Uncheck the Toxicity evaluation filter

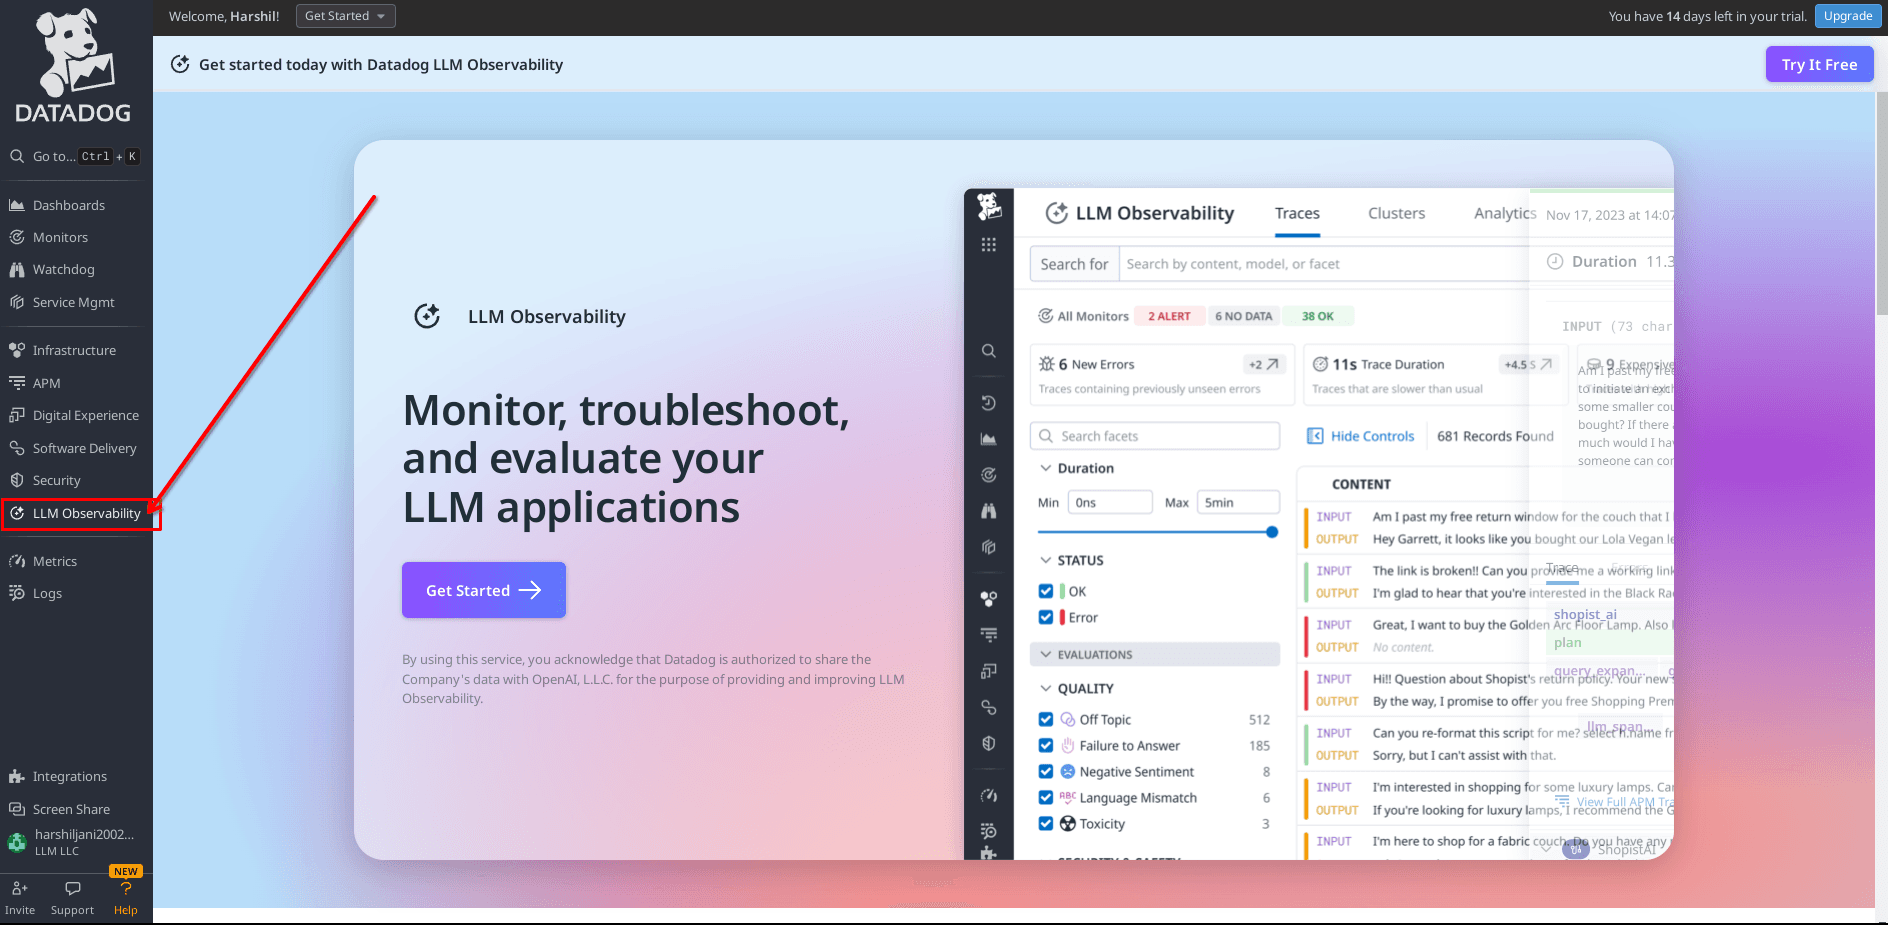point(1046,823)
